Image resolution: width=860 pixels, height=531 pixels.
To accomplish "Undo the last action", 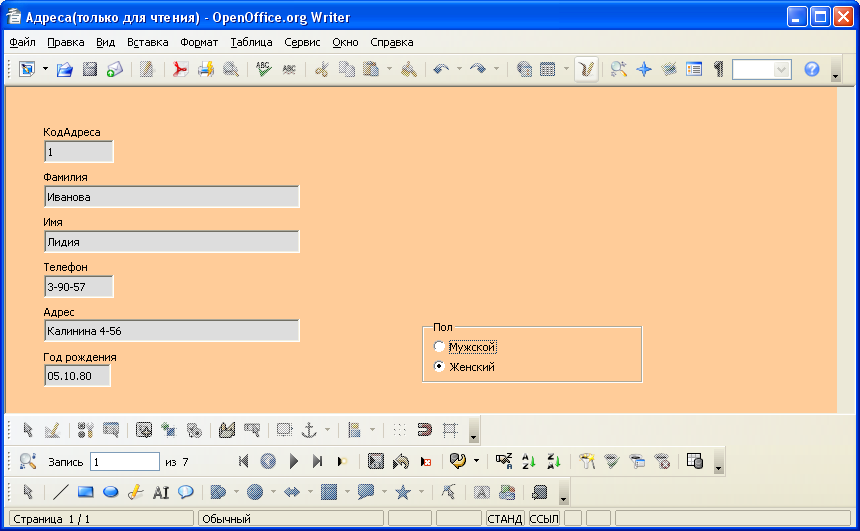I will (441, 70).
